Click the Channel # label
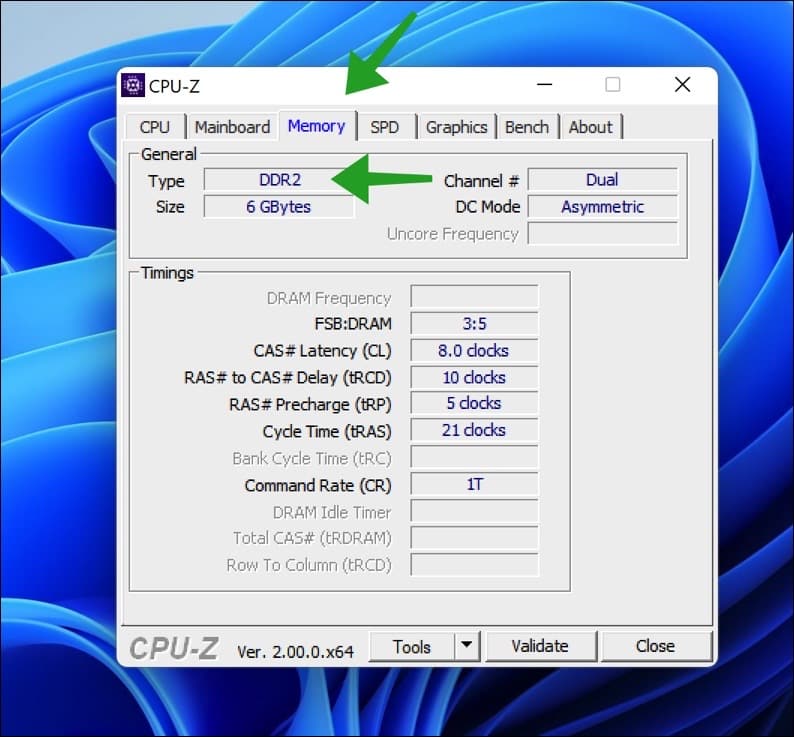Image resolution: width=794 pixels, height=737 pixels. coord(482,181)
